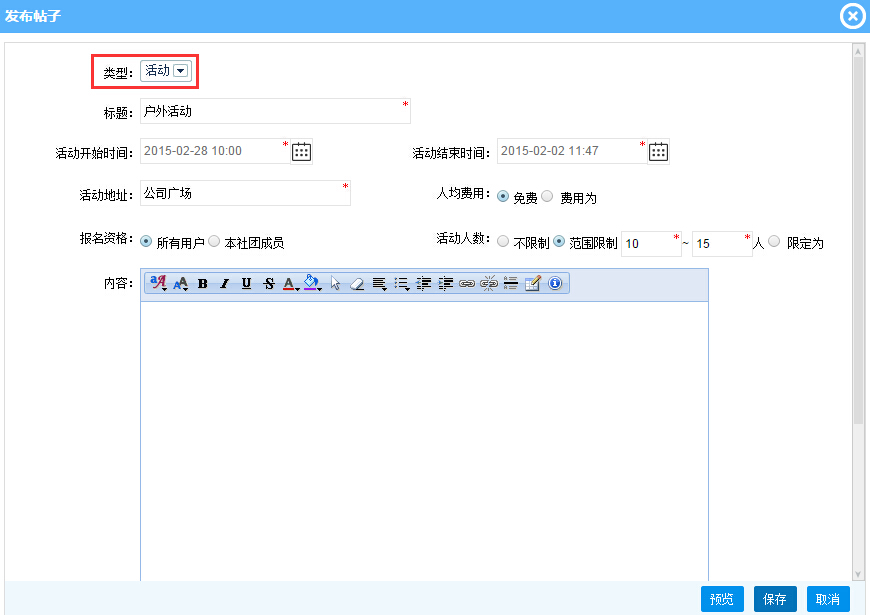
Task: Open the text color picker
Action: pos(290,284)
